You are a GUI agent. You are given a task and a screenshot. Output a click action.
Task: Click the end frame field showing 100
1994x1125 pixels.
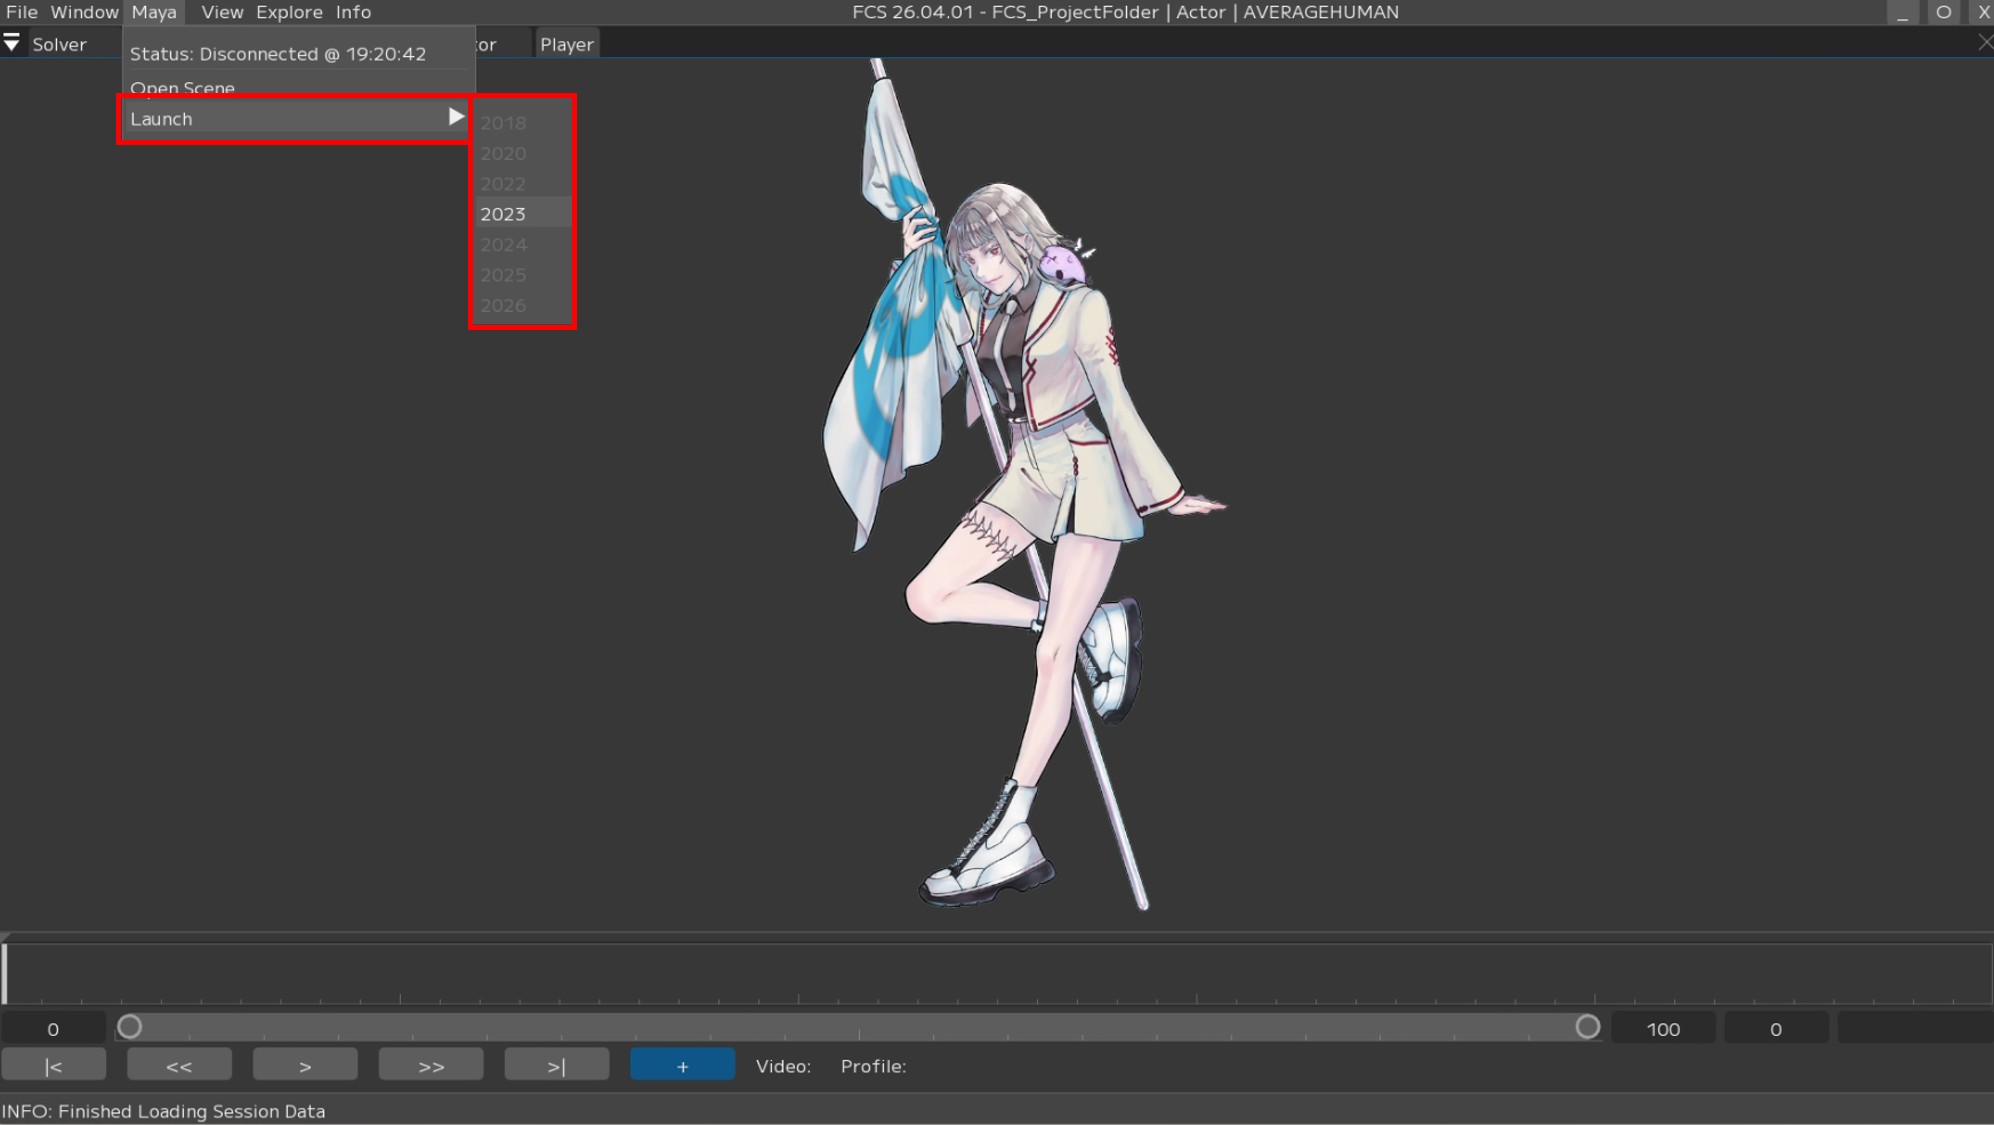point(1663,1029)
